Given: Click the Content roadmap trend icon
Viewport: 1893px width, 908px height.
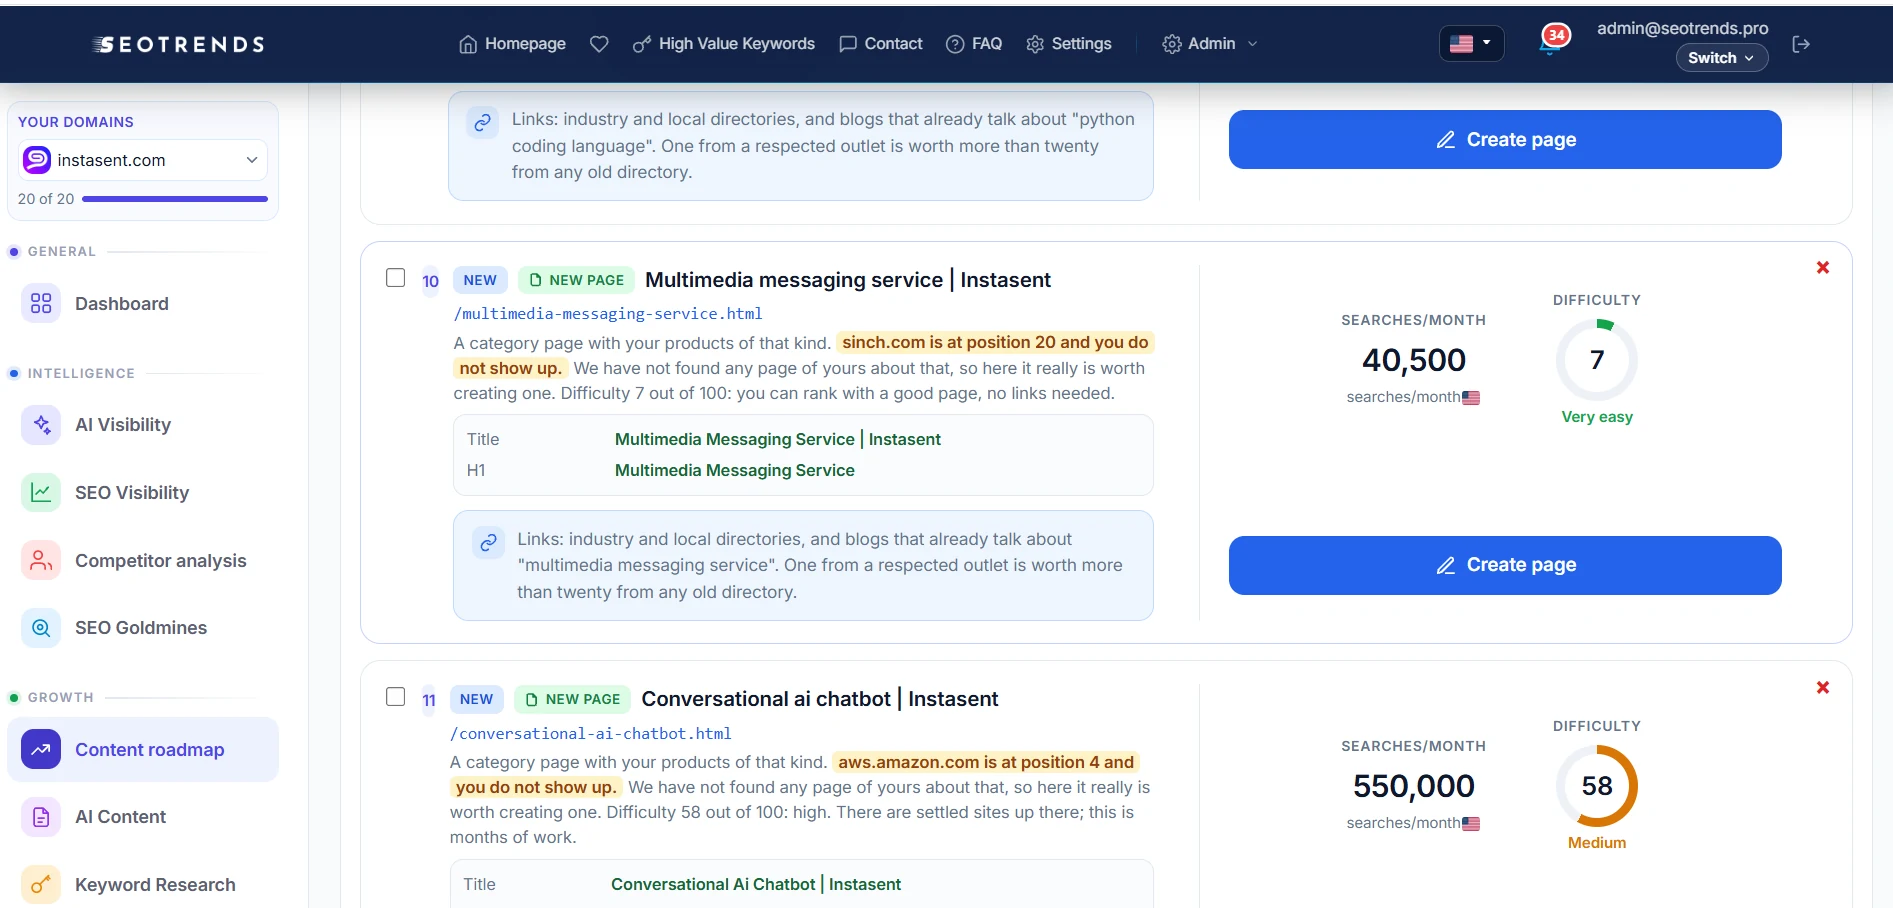Looking at the screenshot, I should pos(41,749).
